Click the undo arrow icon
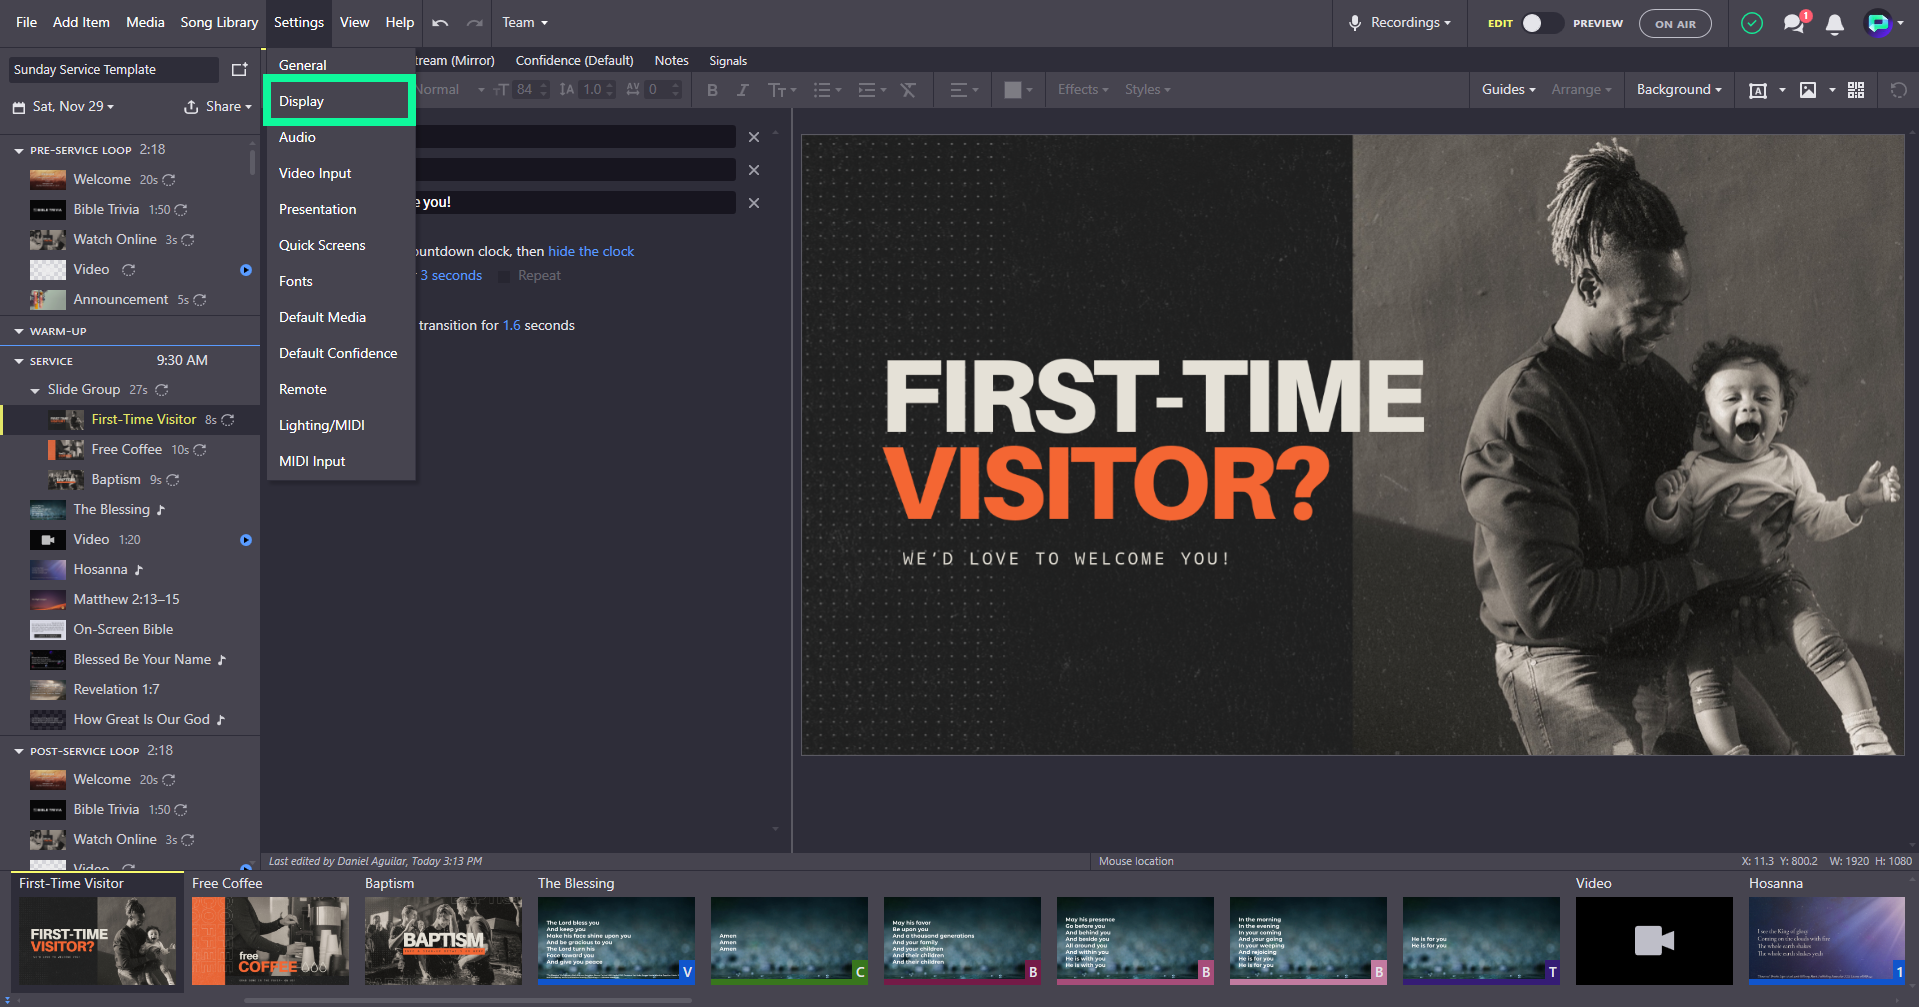1919x1007 pixels. 440,23
